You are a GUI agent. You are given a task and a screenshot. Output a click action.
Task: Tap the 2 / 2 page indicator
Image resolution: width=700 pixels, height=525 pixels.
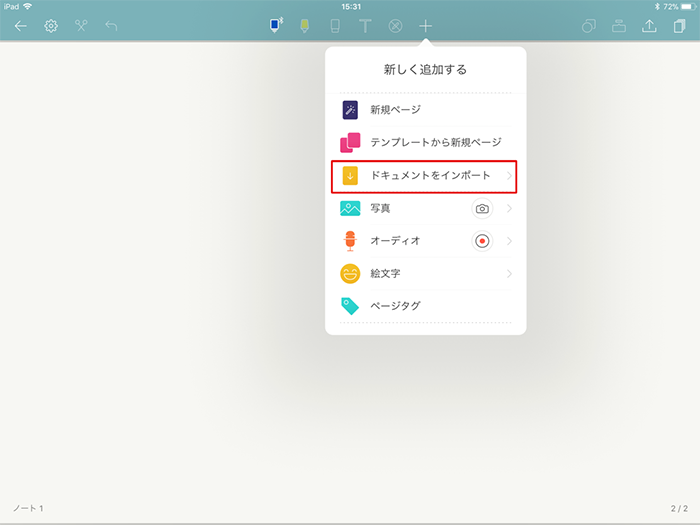coord(679,508)
